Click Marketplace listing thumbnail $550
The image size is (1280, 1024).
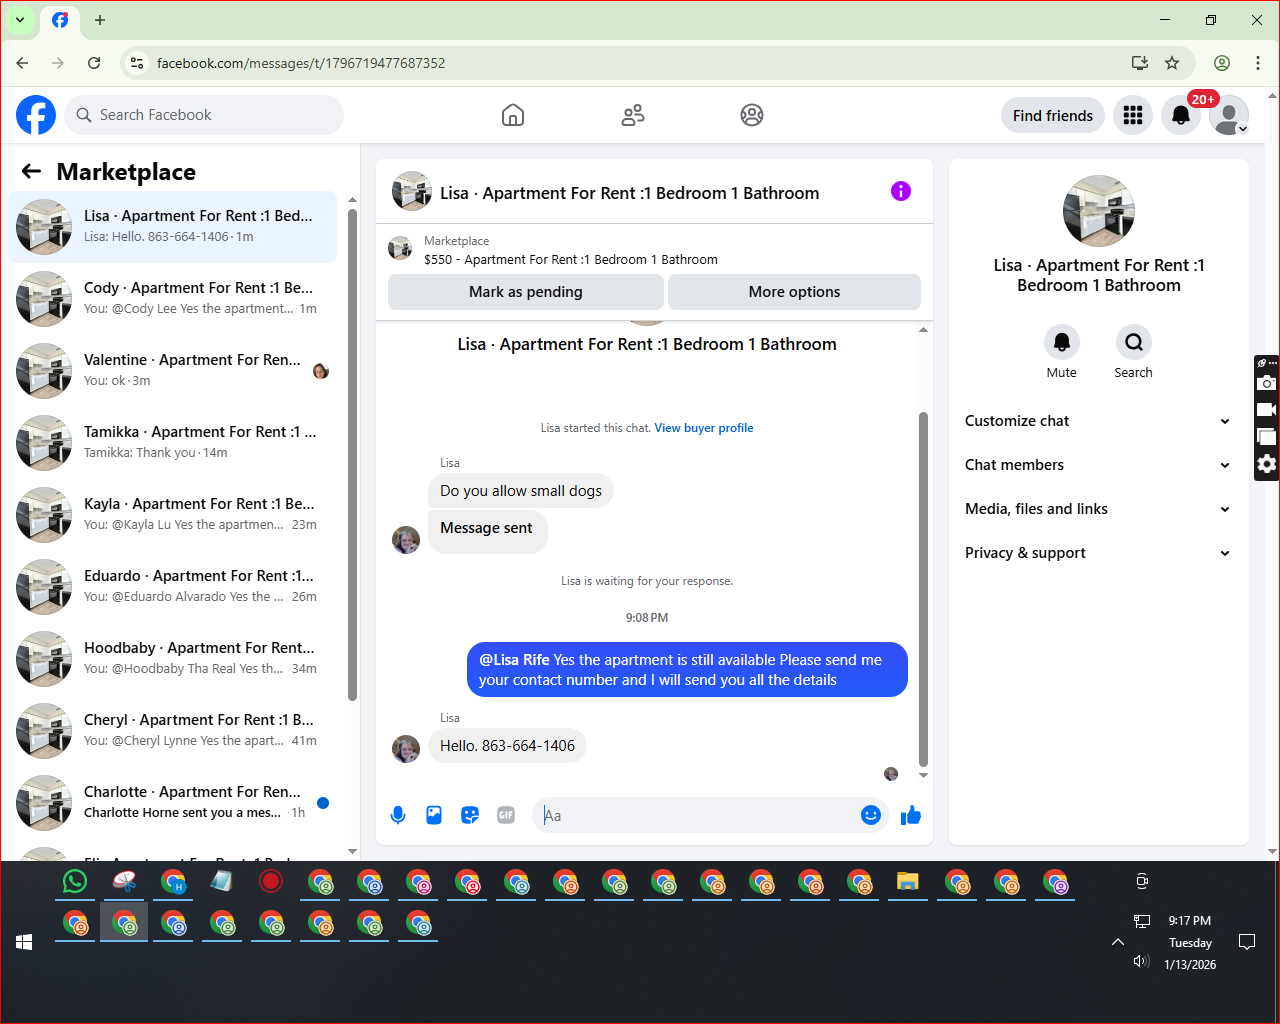[400, 248]
